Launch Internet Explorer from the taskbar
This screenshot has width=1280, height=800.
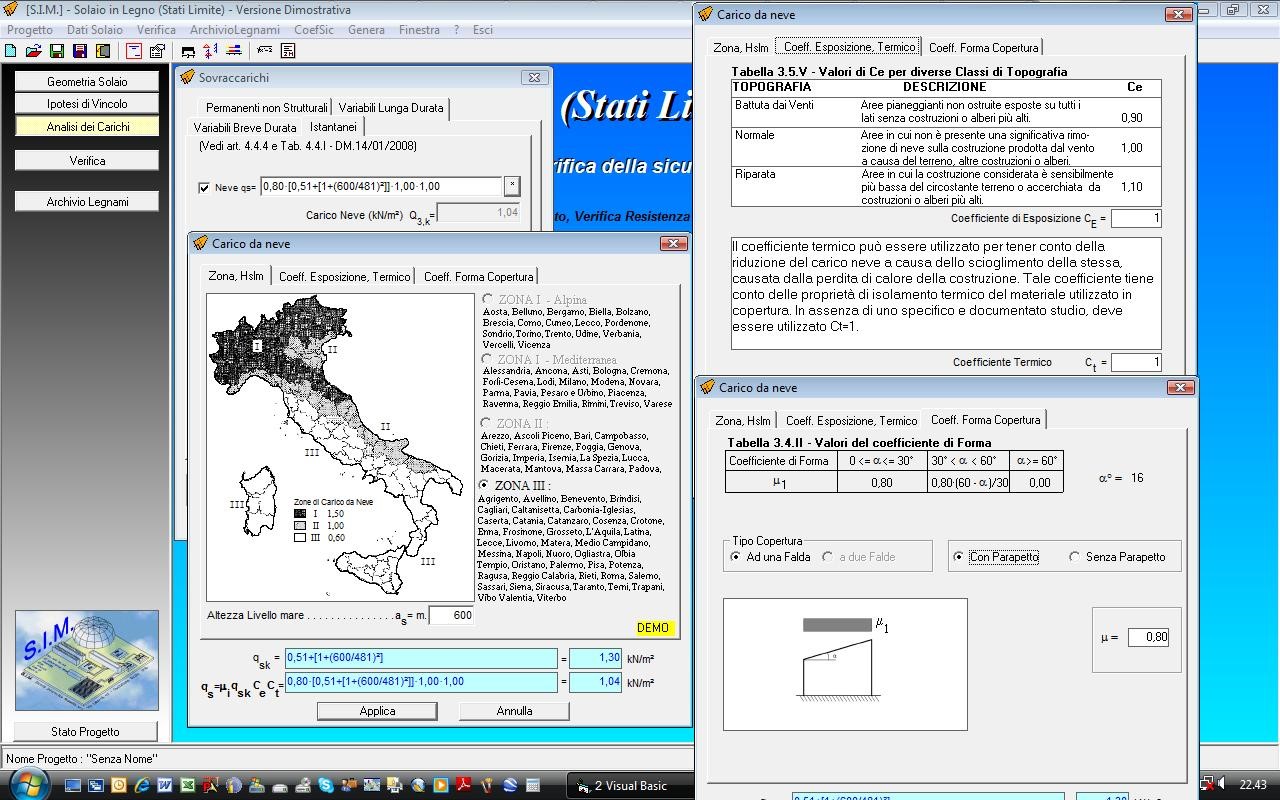coord(141,785)
